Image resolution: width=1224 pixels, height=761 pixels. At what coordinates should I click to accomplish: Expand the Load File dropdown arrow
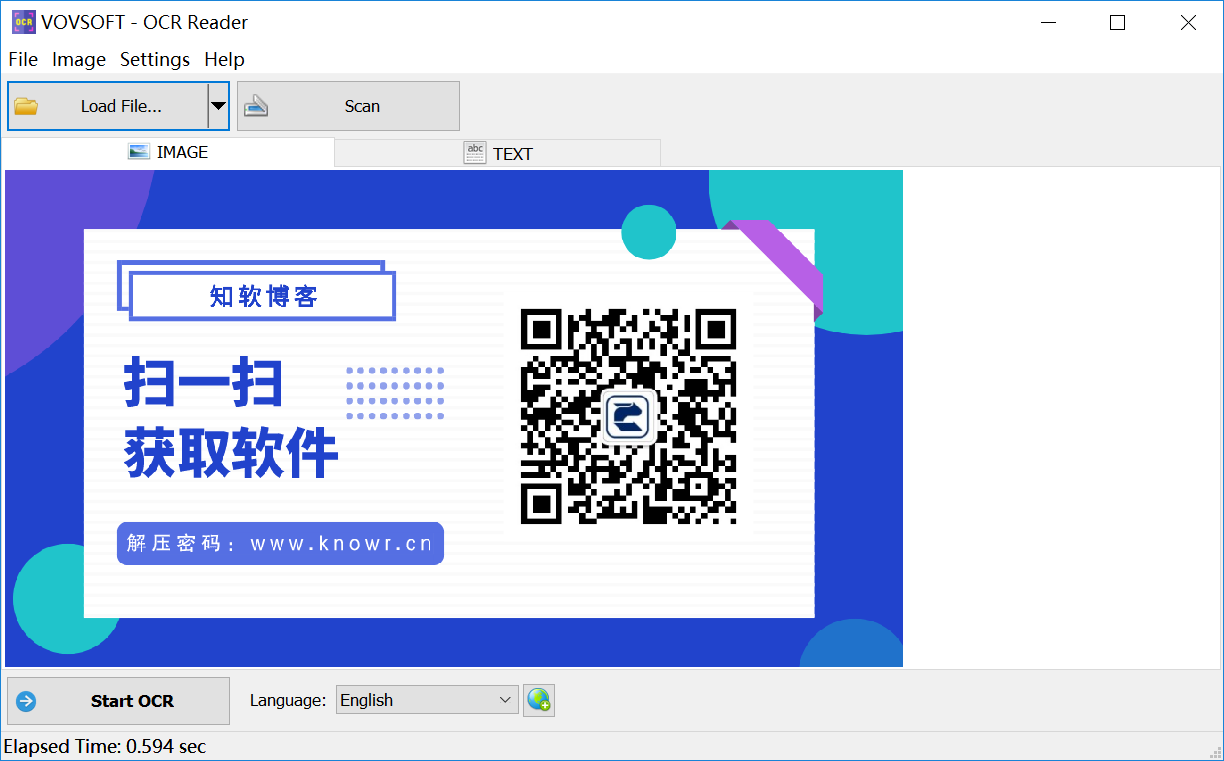[x=218, y=106]
